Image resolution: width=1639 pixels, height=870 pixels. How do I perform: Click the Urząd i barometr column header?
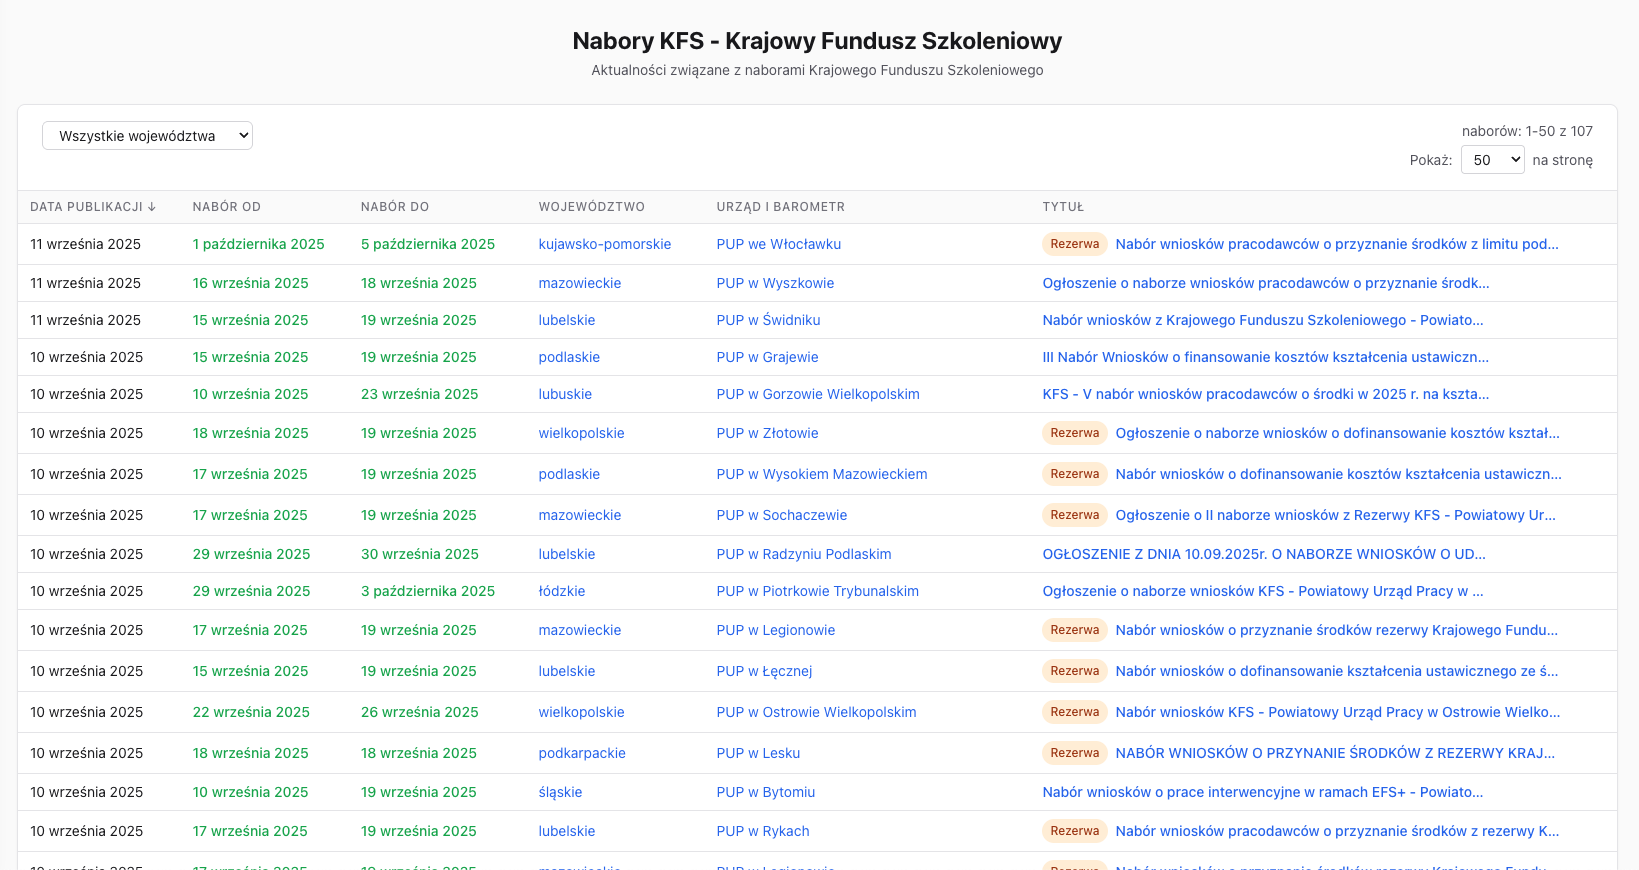pos(781,207)
